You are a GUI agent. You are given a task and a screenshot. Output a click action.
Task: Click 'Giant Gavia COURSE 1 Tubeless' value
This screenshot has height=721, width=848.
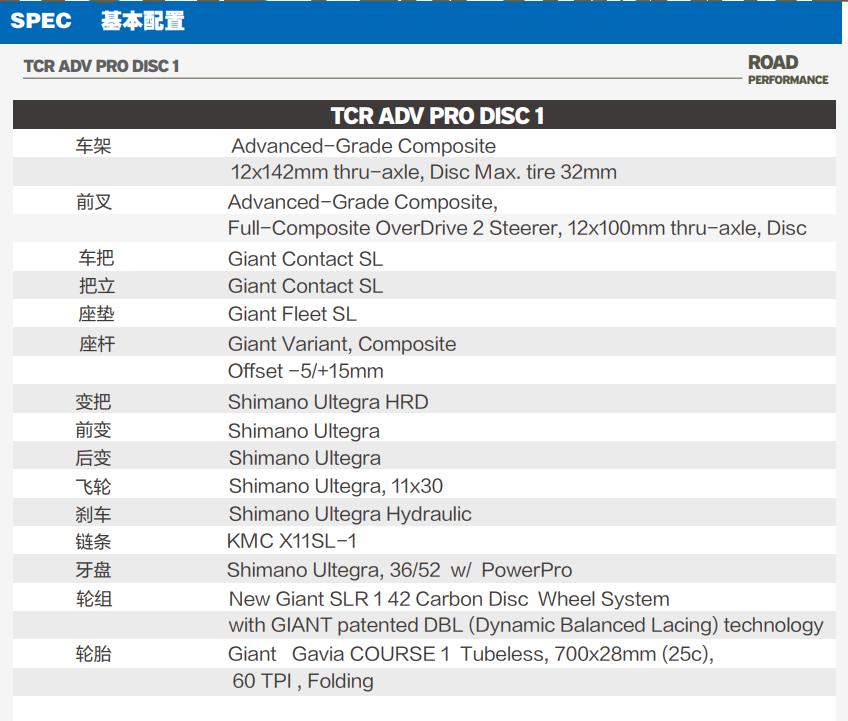(x=471, y=654)
